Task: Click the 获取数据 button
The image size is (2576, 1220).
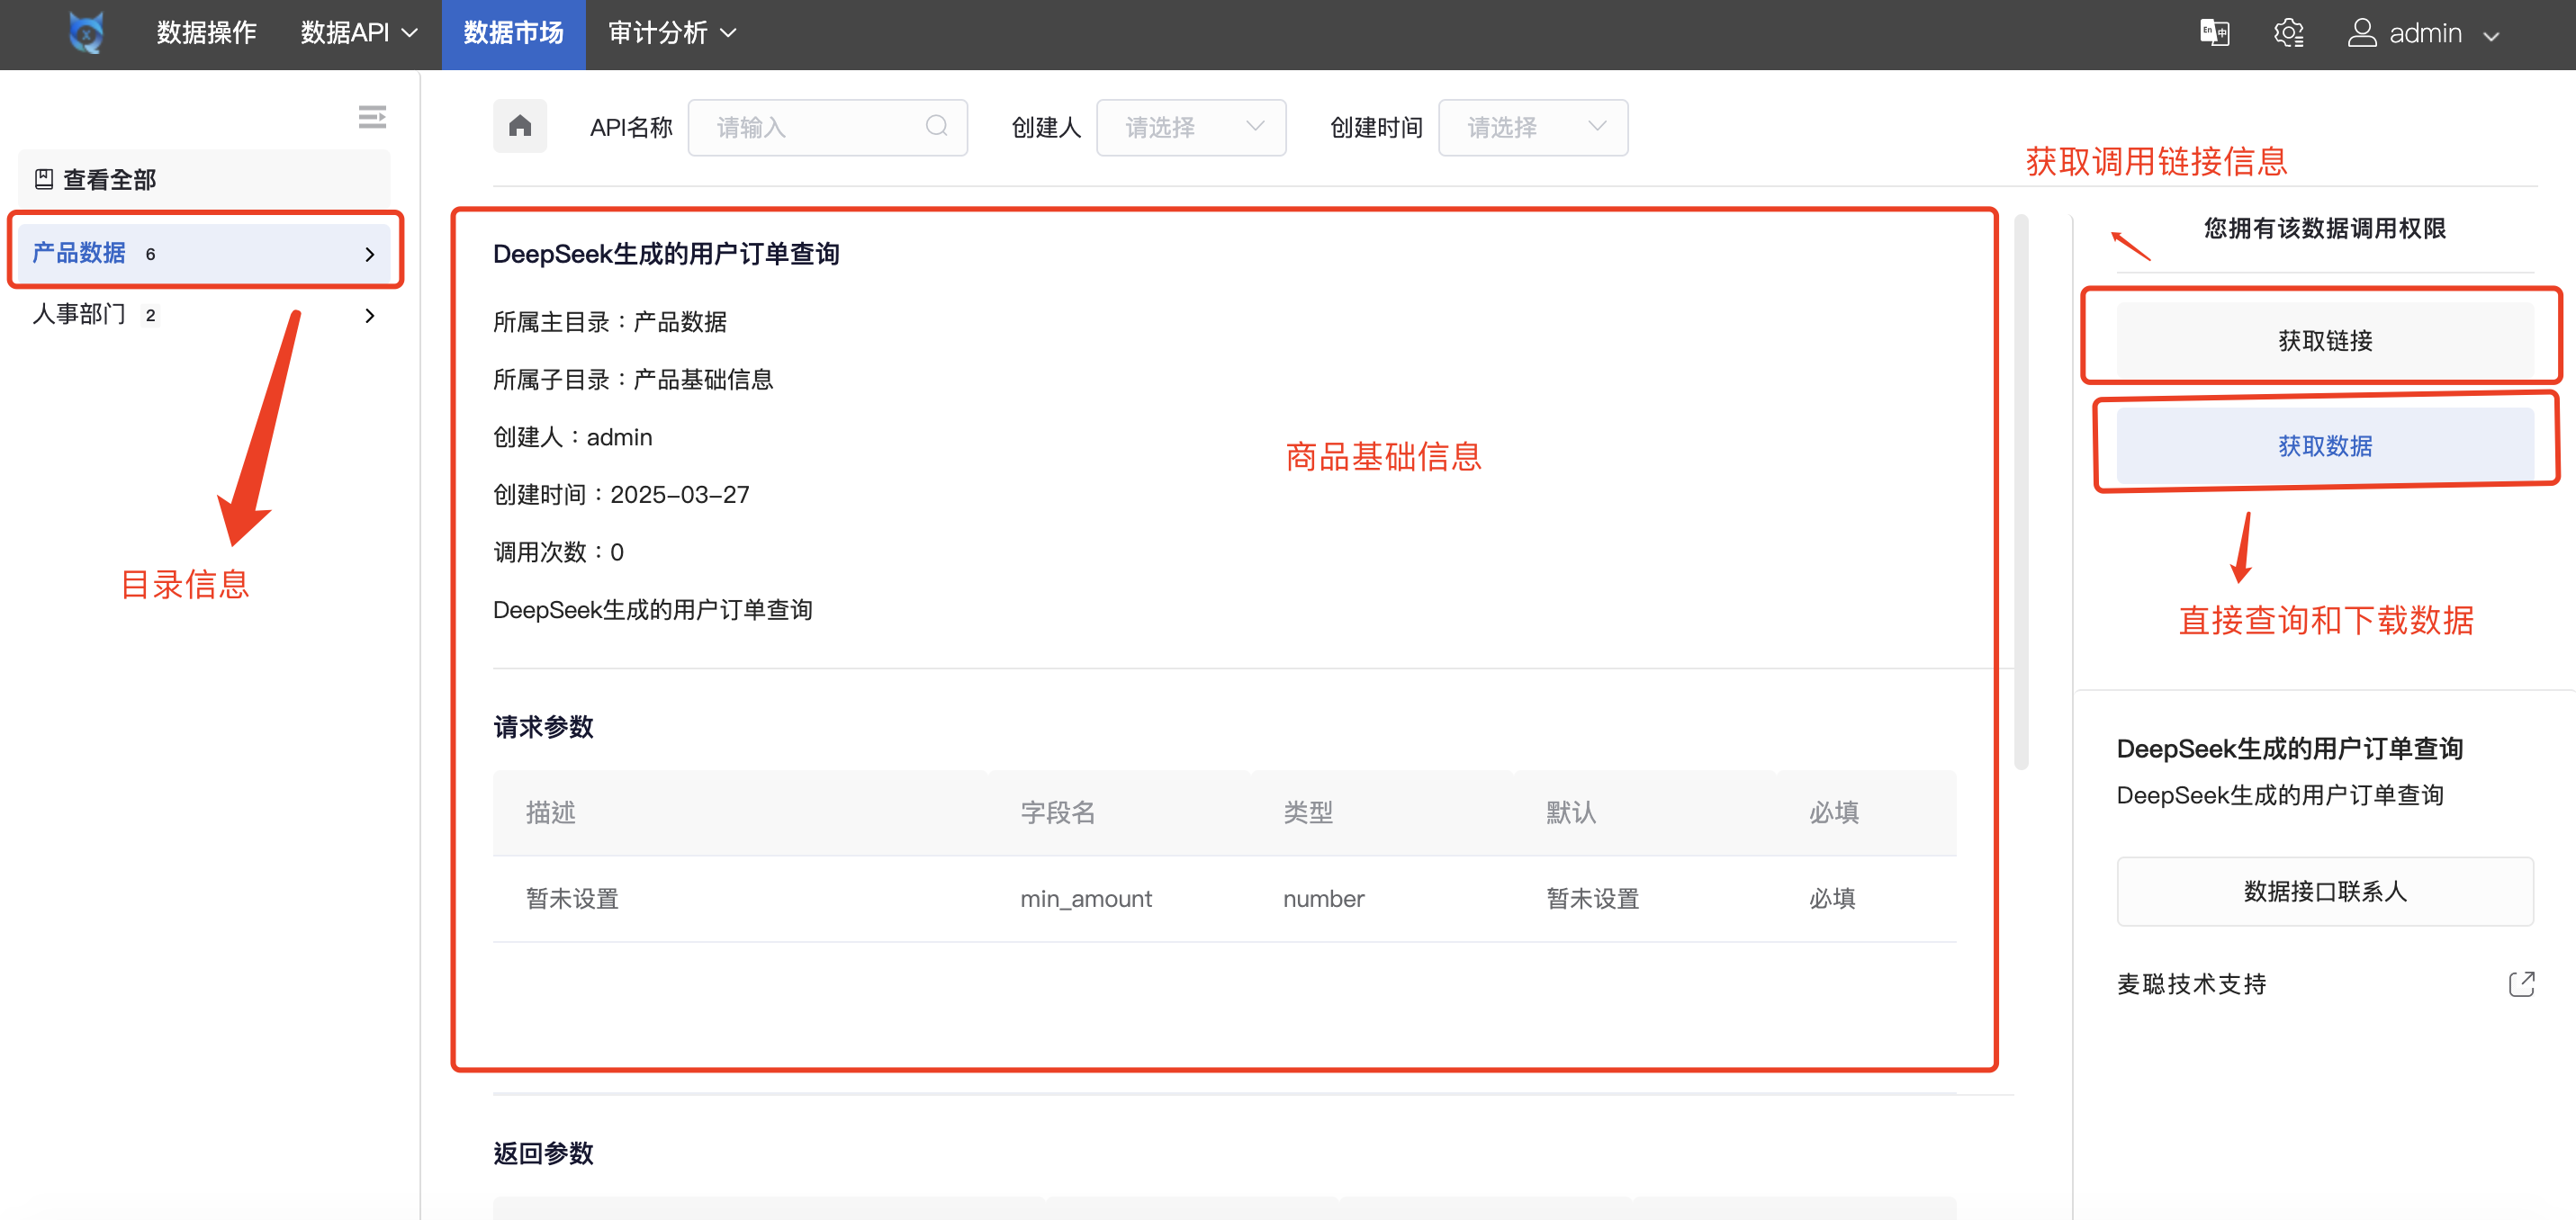Action: pyautogui.click(x=2324, y=446)
